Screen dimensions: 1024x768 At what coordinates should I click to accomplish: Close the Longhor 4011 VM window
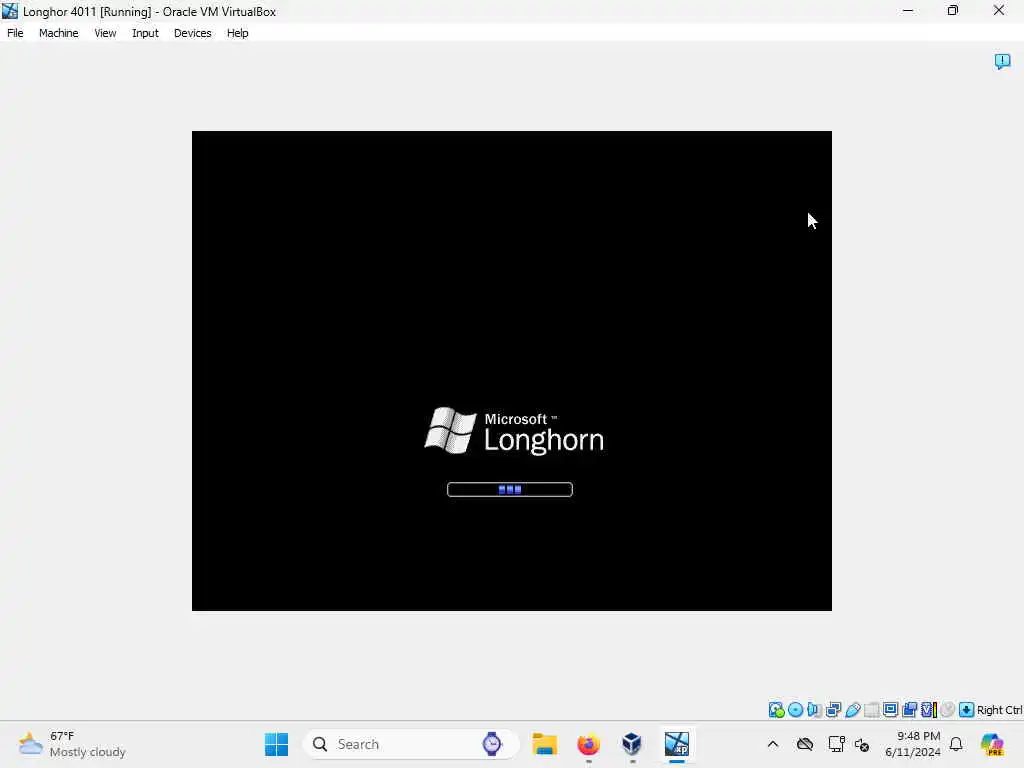(x=999, y=10)
